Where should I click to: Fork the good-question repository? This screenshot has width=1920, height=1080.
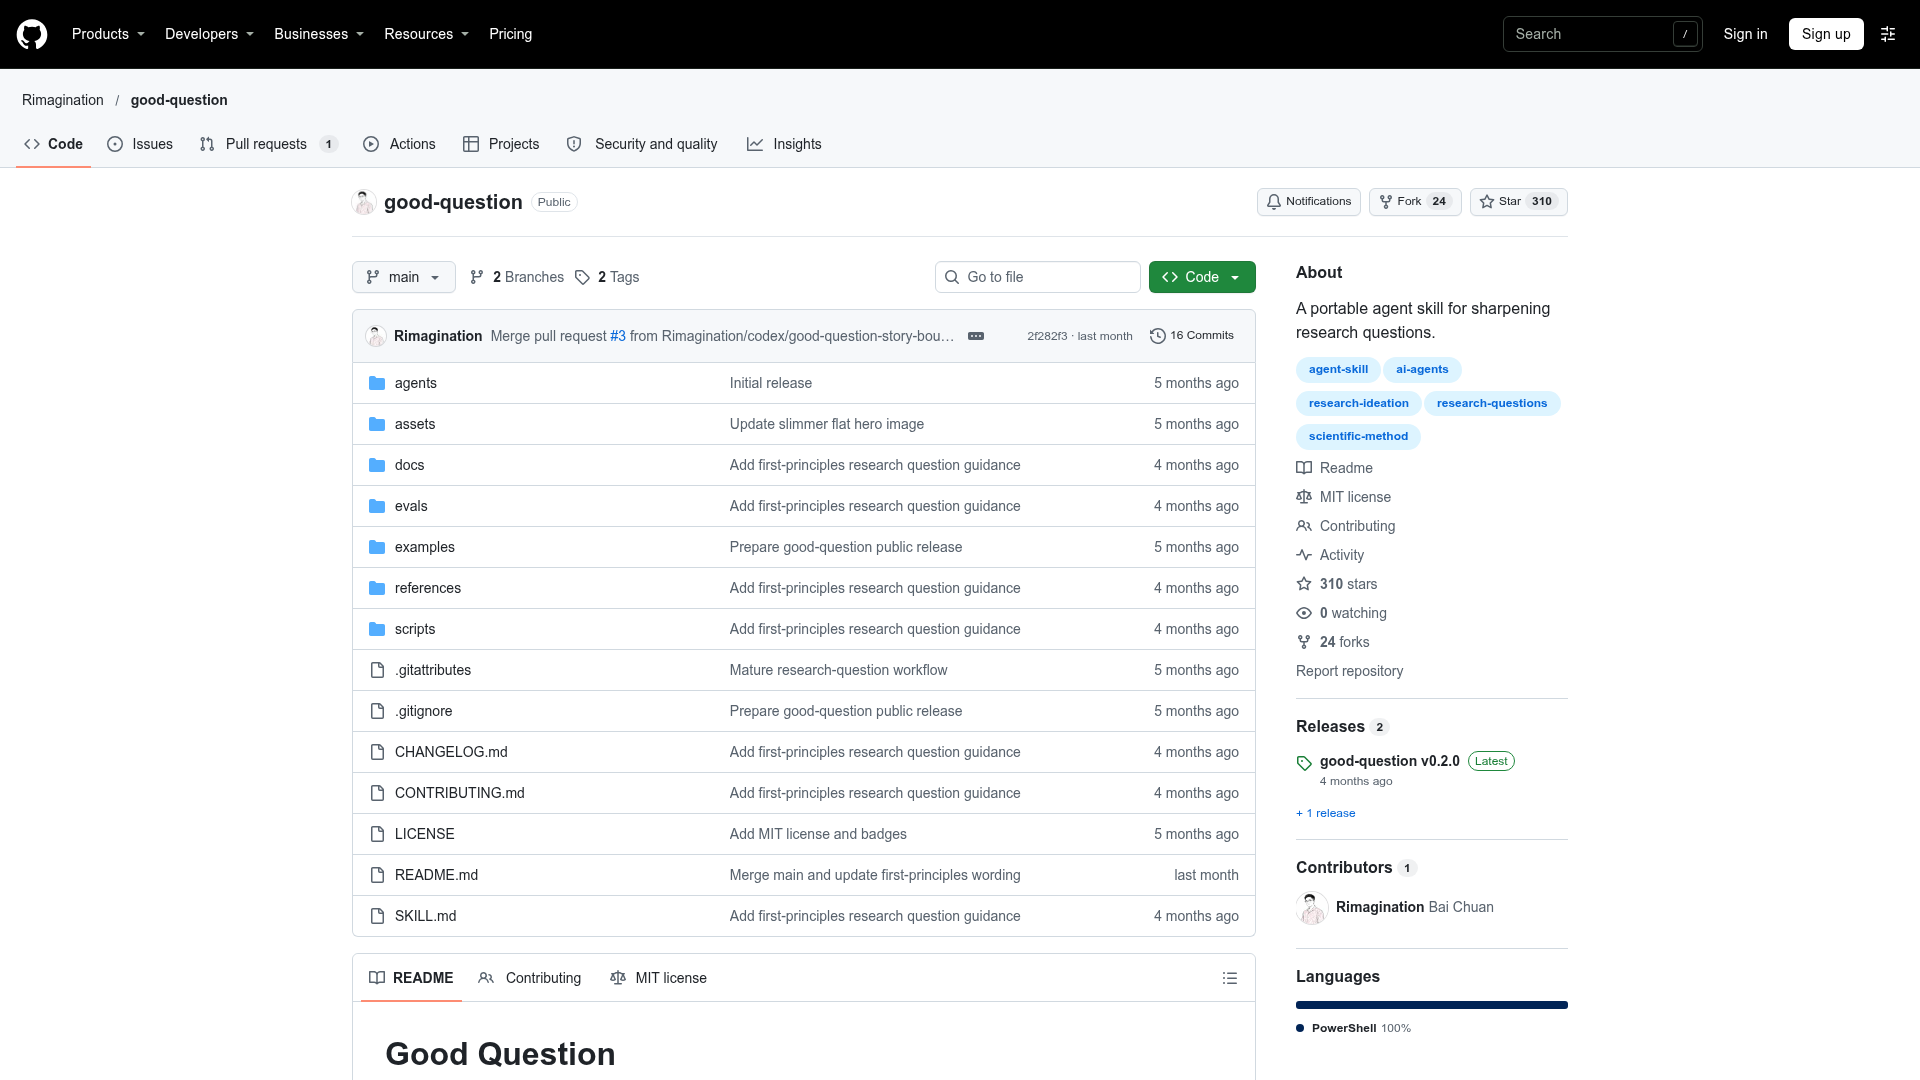[1415, 202]
